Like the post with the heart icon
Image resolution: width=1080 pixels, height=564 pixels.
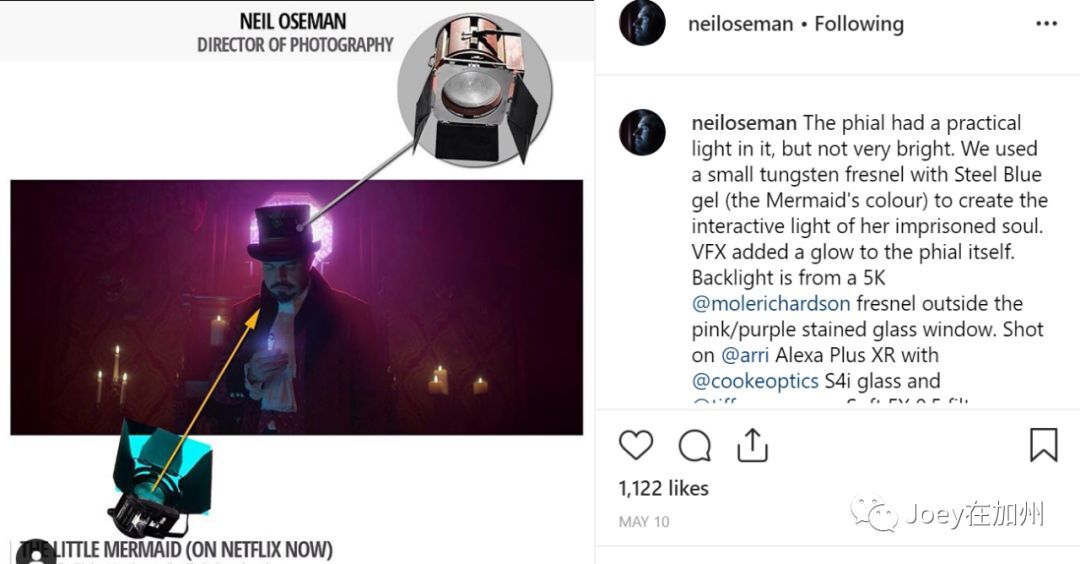tap(636, 445)
